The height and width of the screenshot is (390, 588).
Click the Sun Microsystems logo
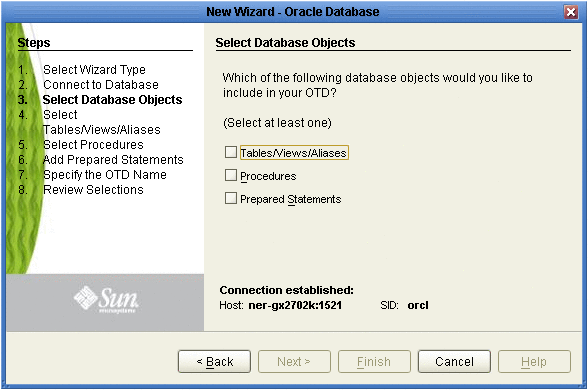tap(106, 299)
